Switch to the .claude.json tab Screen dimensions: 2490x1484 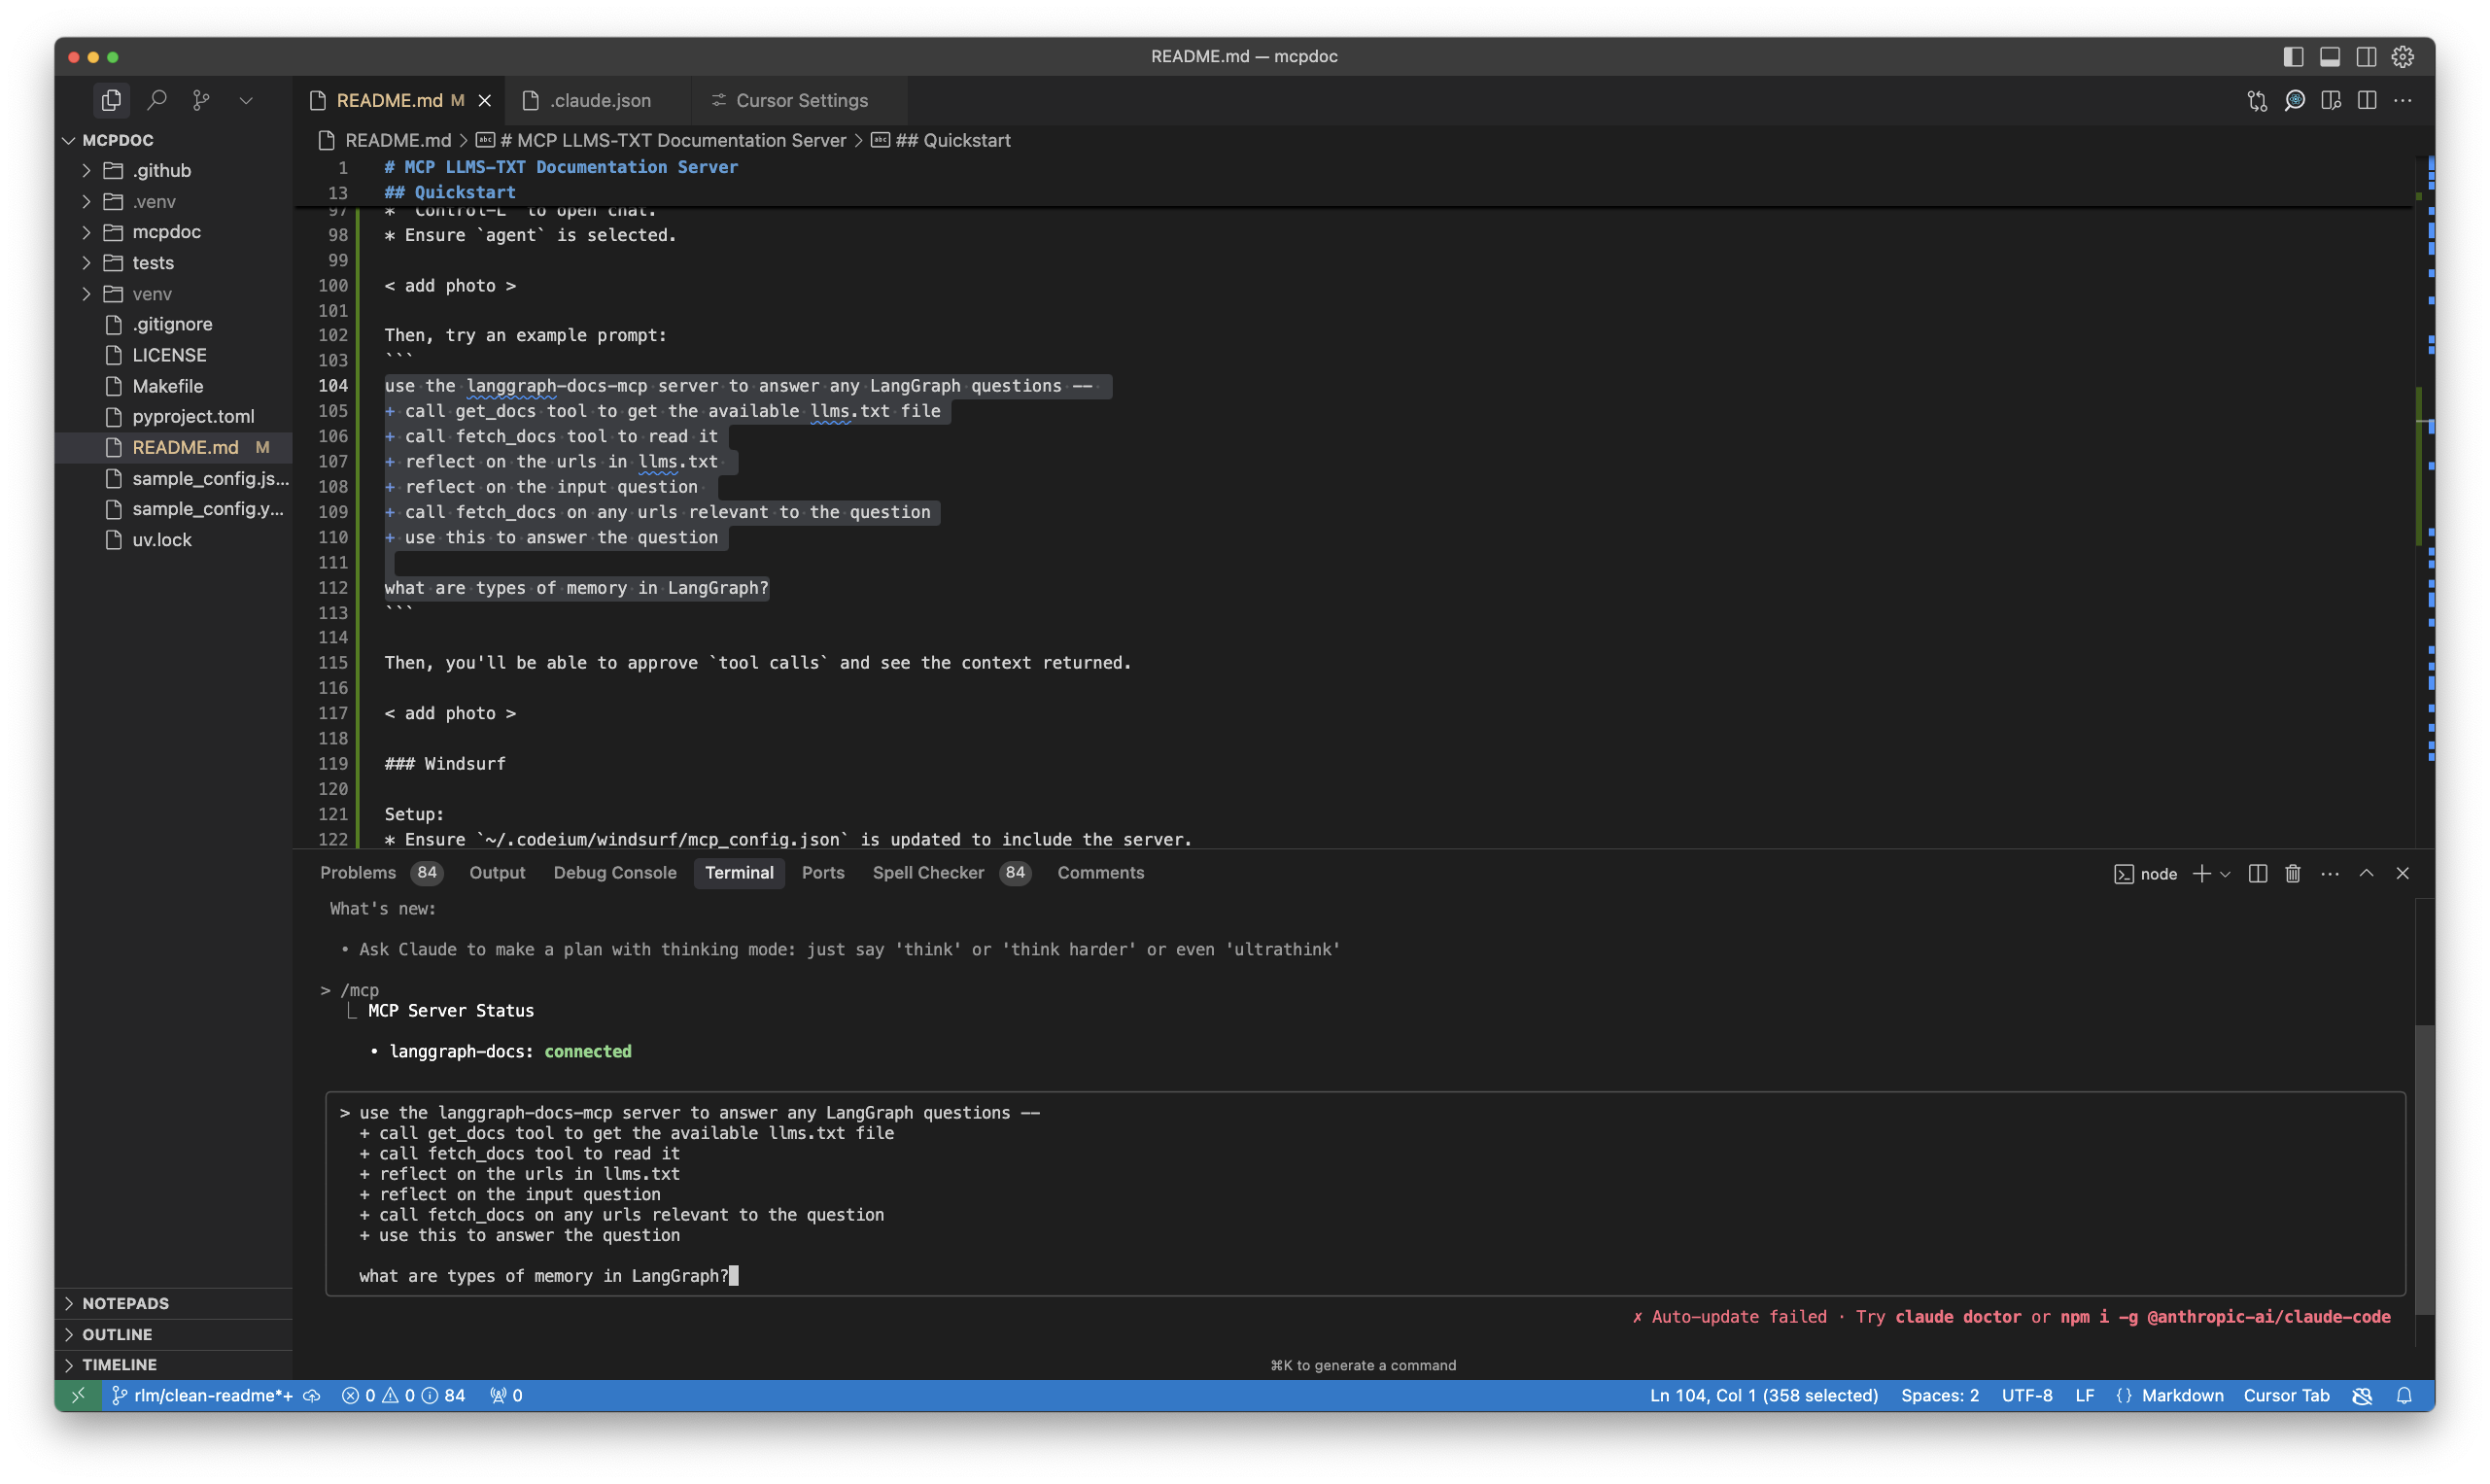click(598, 100)
